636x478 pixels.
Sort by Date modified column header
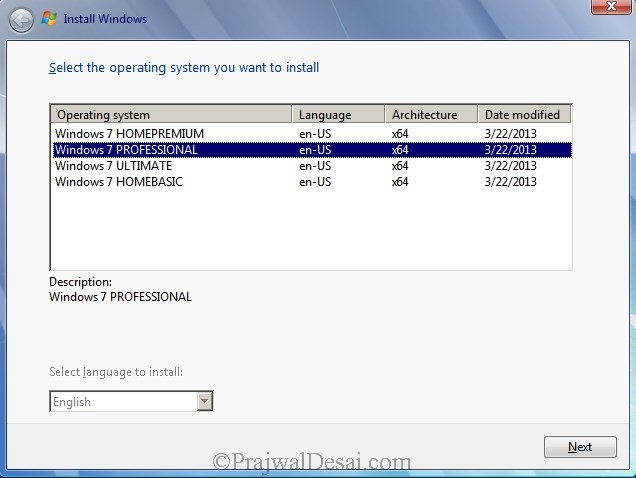(524, 115)
